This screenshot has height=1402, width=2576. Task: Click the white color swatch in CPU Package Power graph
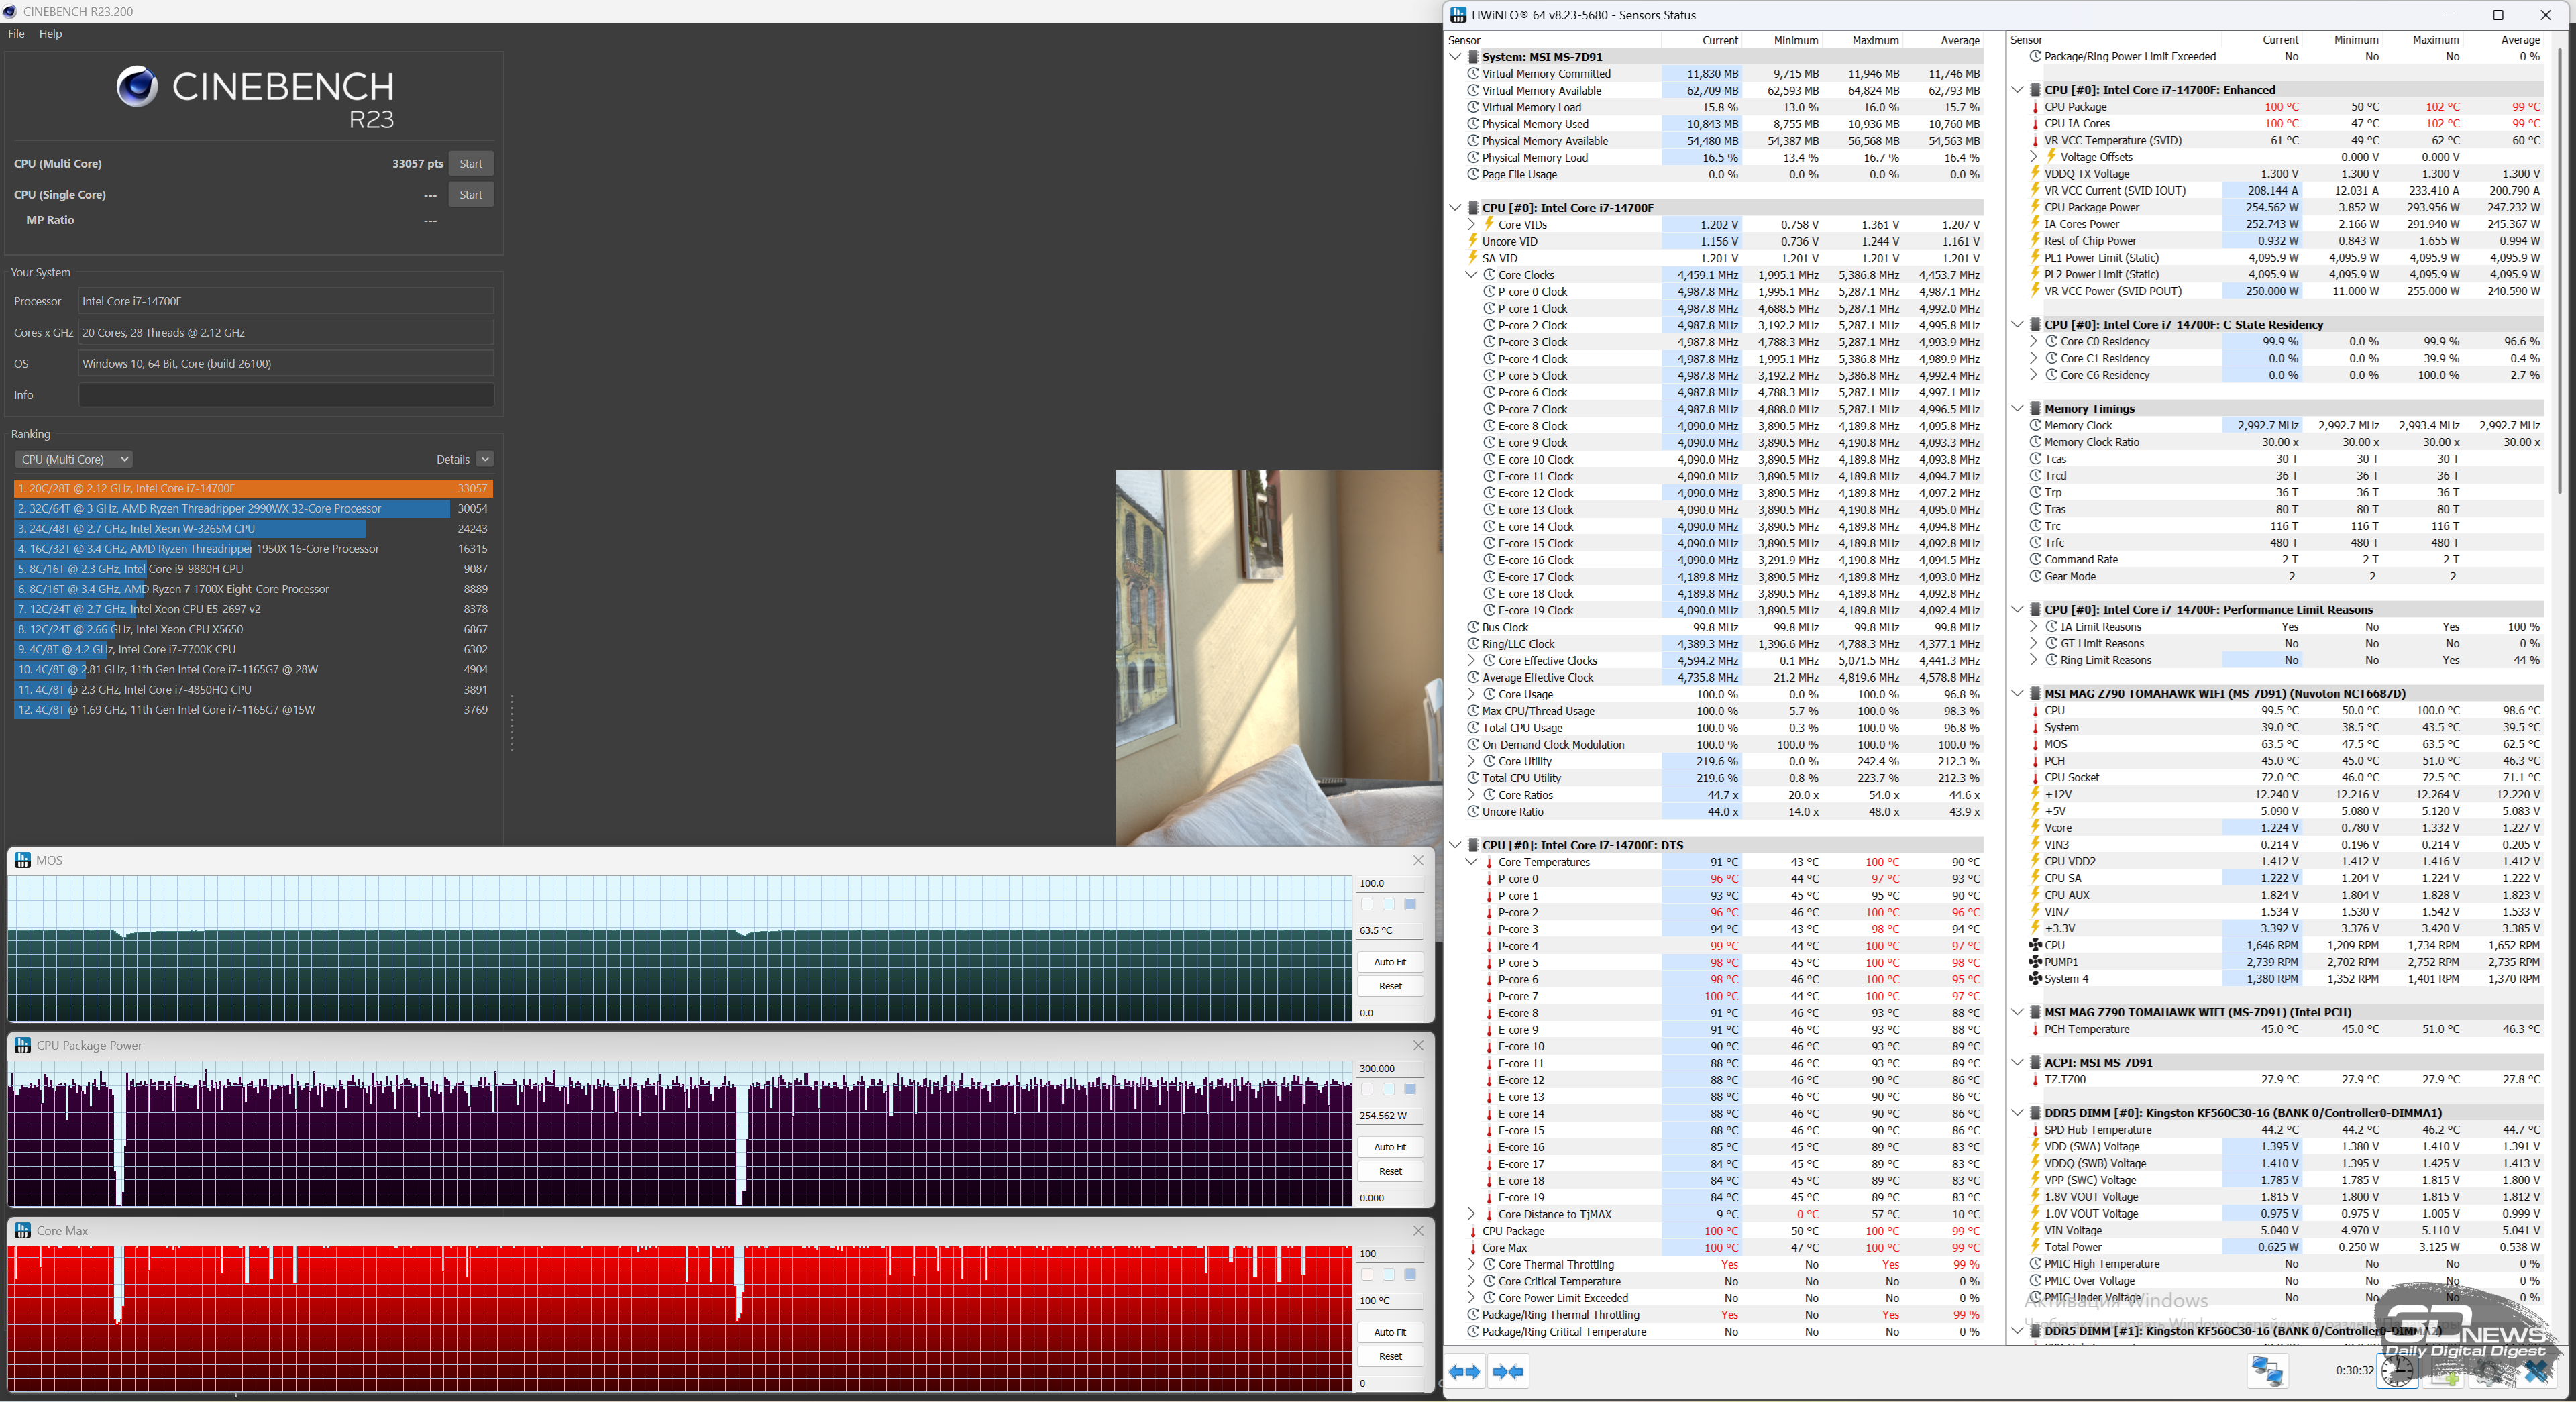pos(1367,1089)
